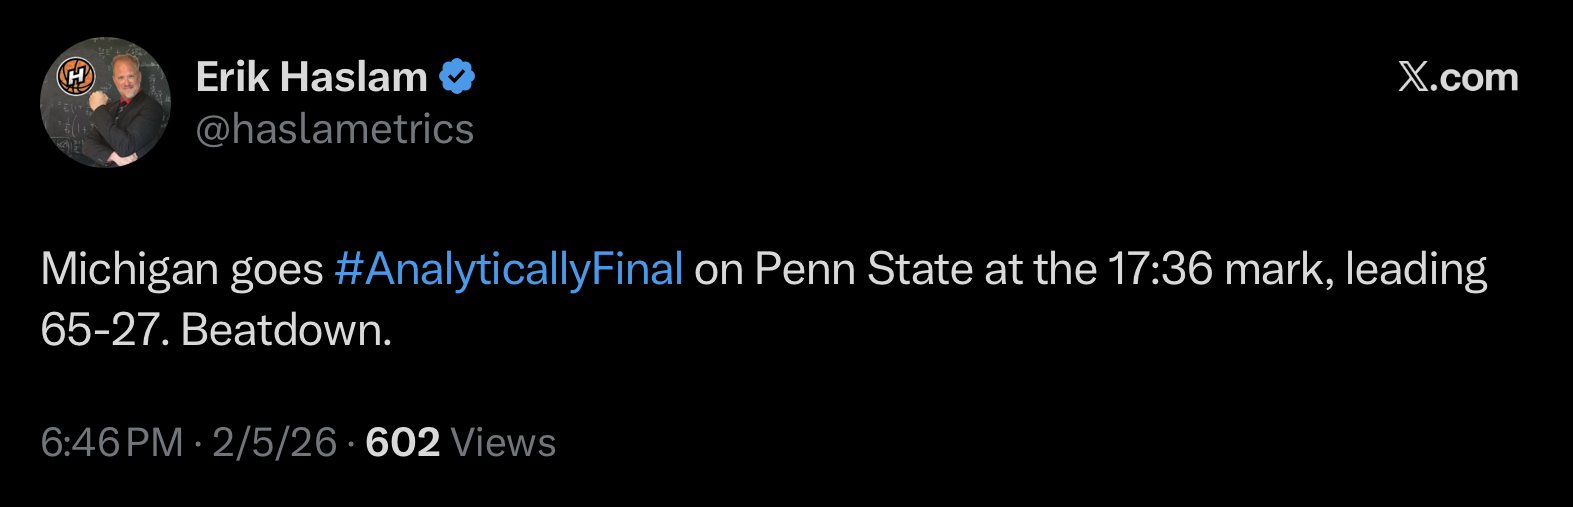Click the @haslametrics handle

[334, 129]
